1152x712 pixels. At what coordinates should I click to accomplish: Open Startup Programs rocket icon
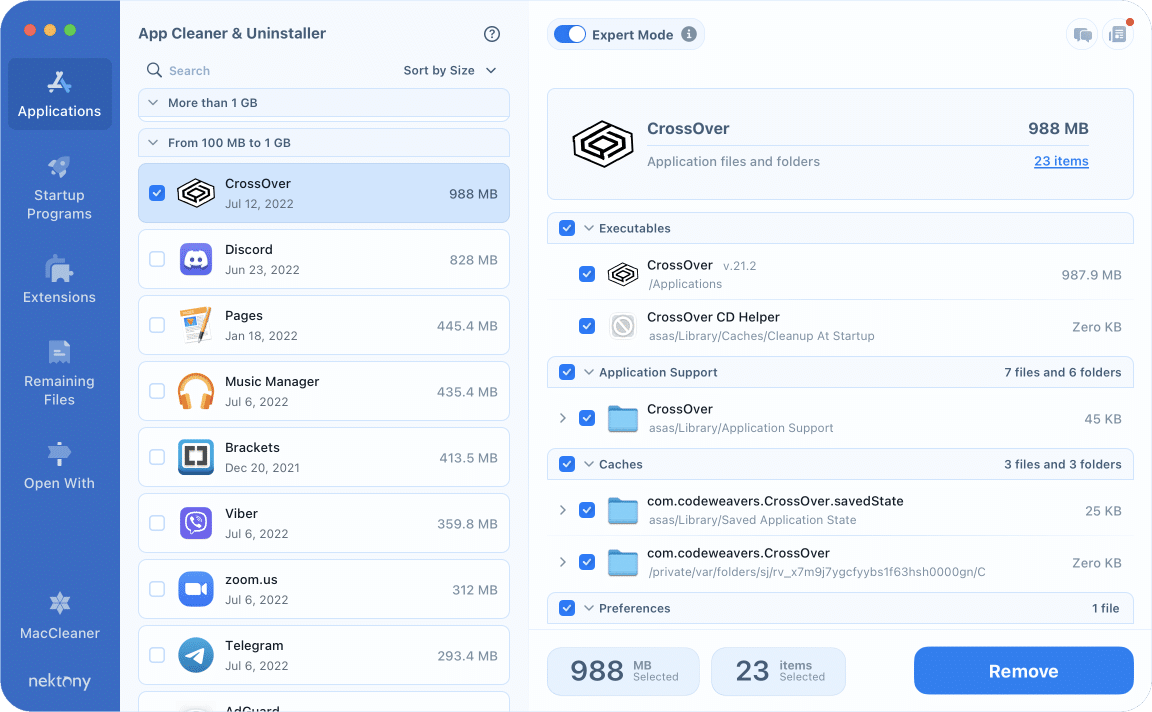tap(59, 168)
